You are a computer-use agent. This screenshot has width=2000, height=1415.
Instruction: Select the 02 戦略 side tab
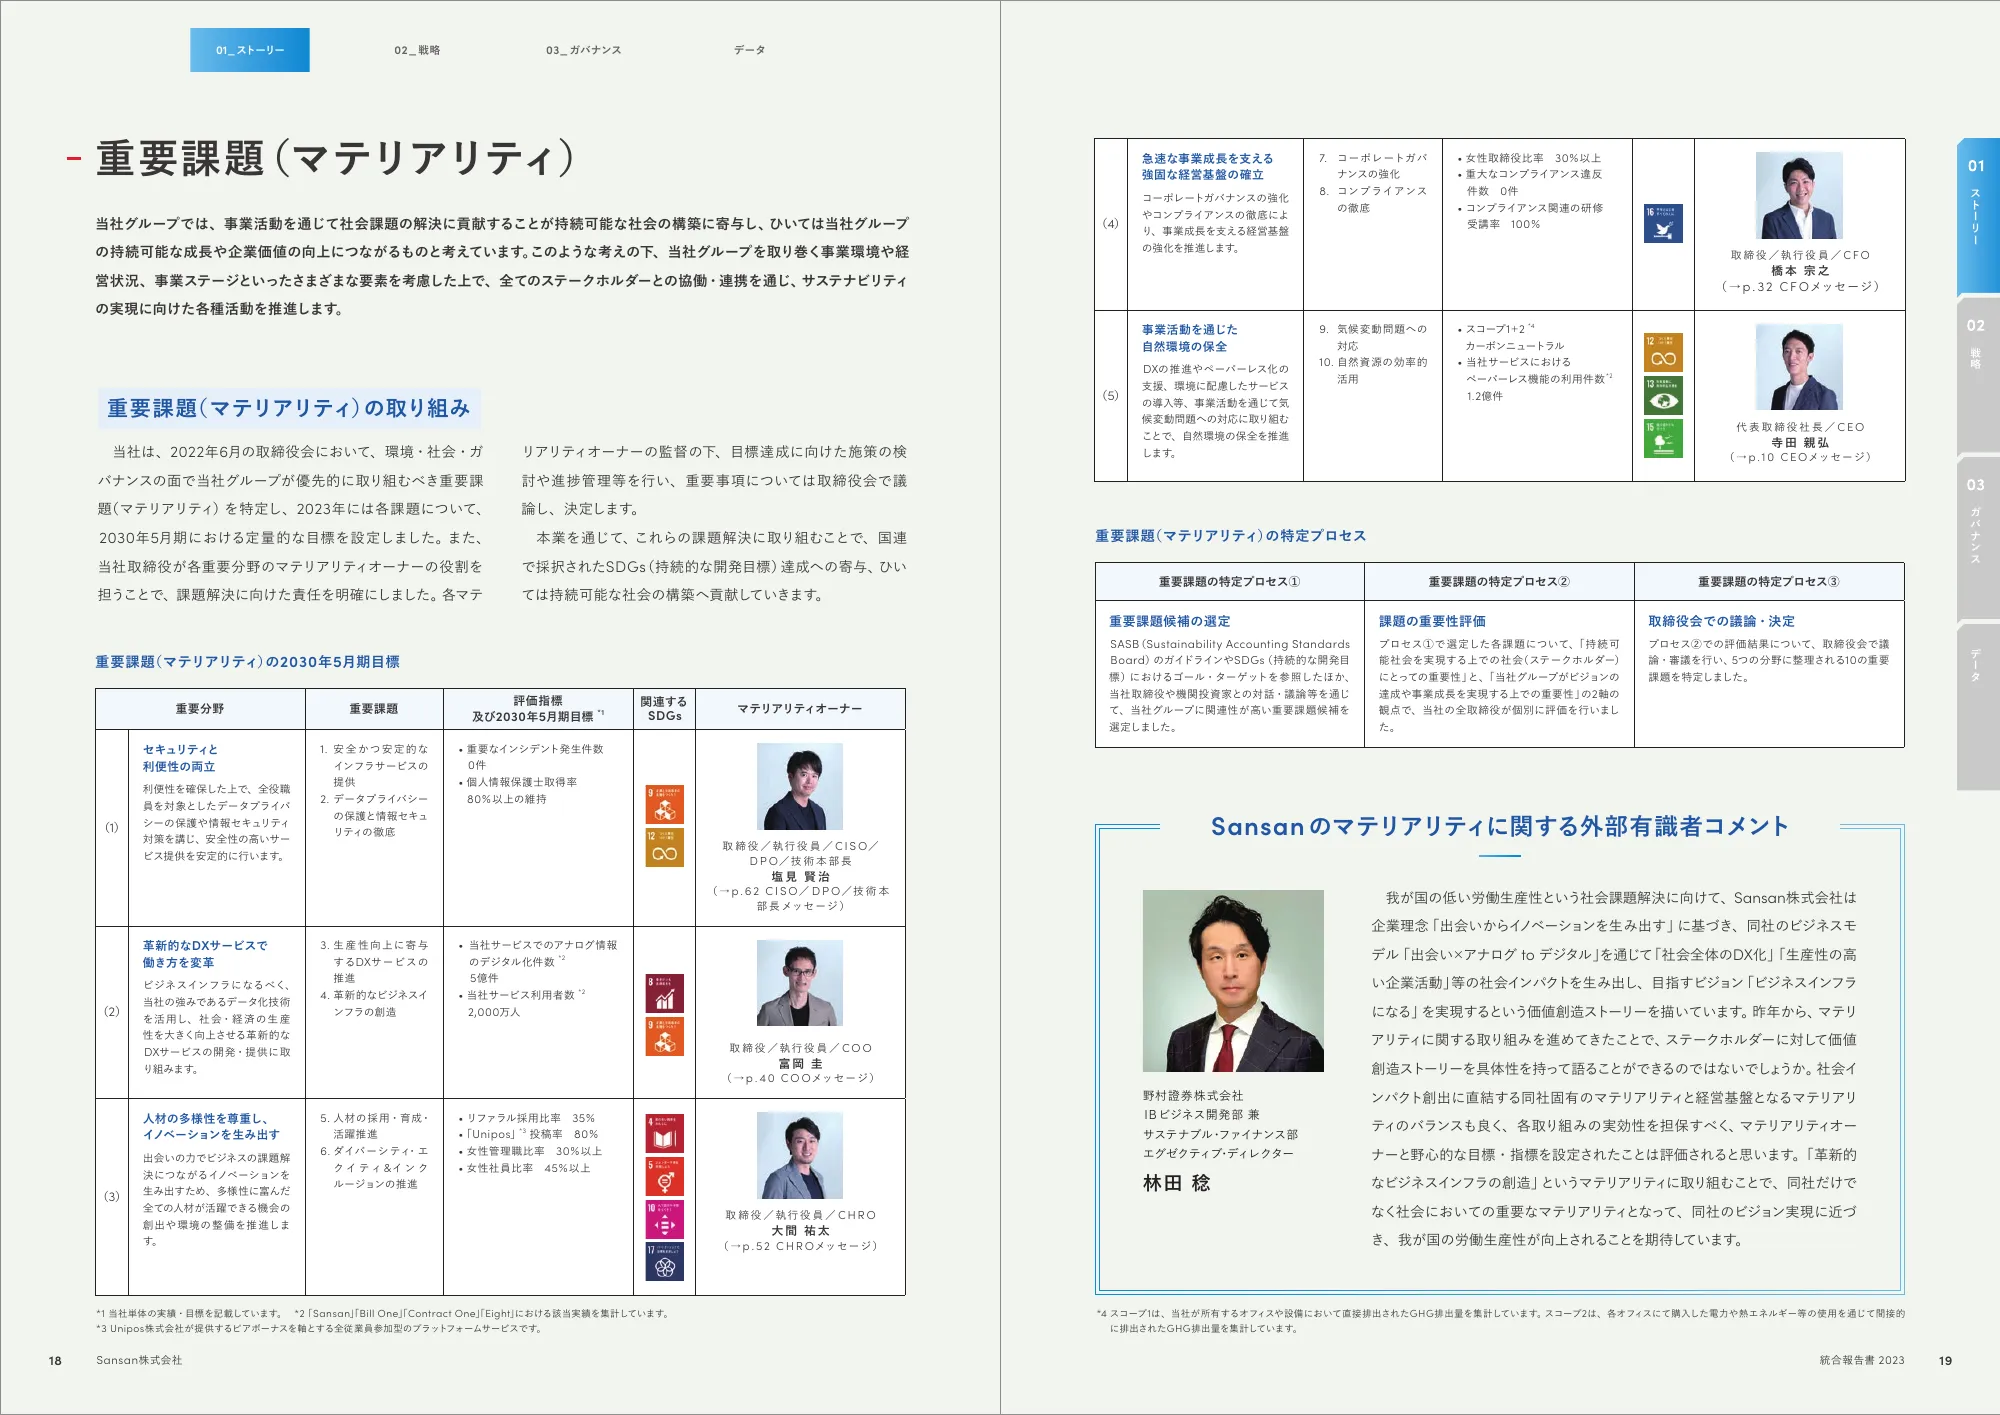(1977, 375)
